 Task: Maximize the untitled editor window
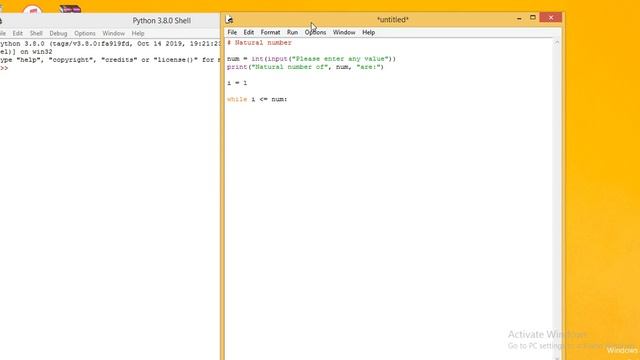point(533,18)
